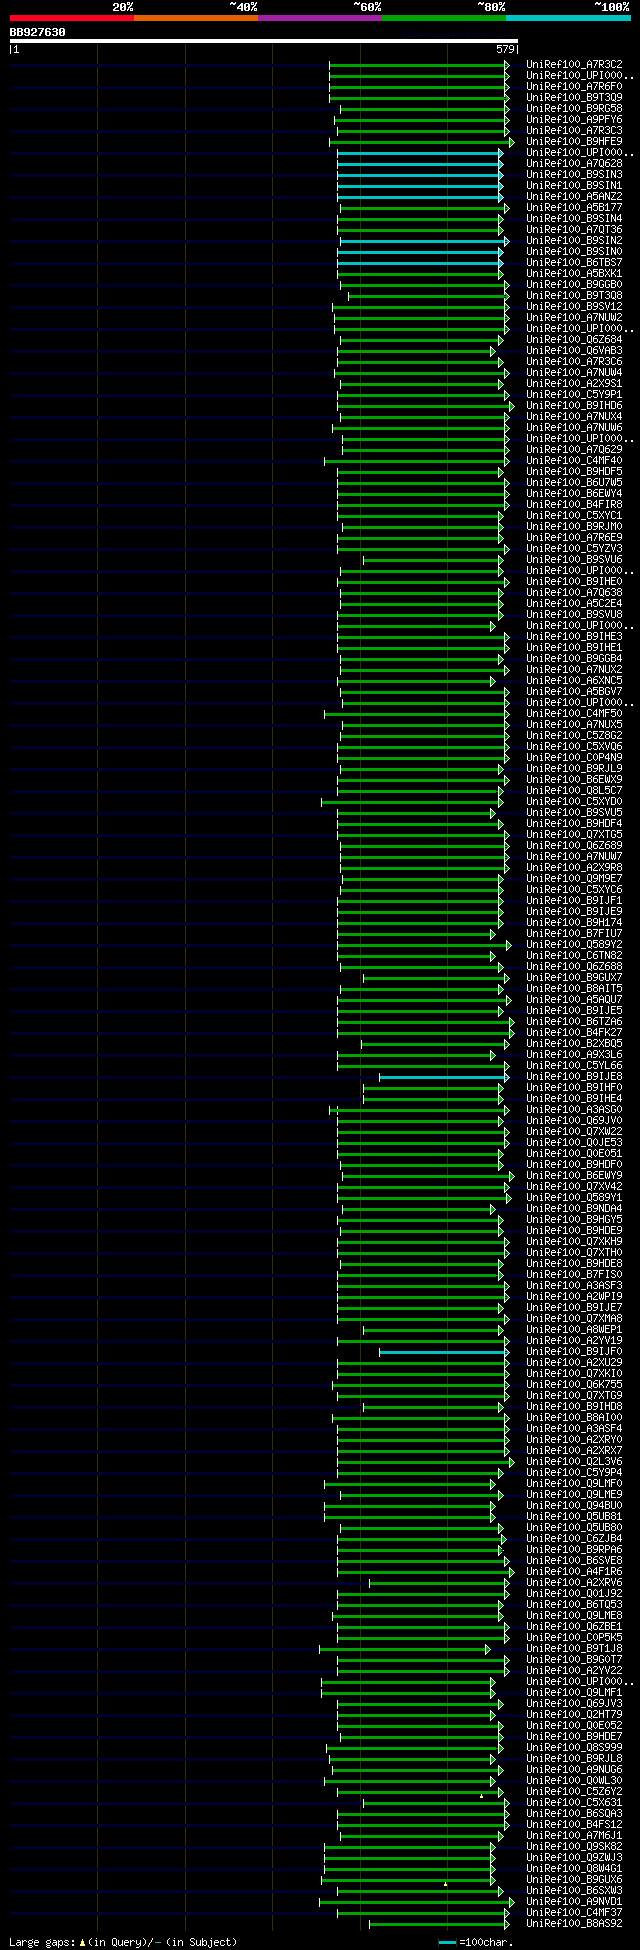The image size is (640, 1950).
Task: Select the UniRef100_A7R6F0 entry
Action: click(574, 87)
